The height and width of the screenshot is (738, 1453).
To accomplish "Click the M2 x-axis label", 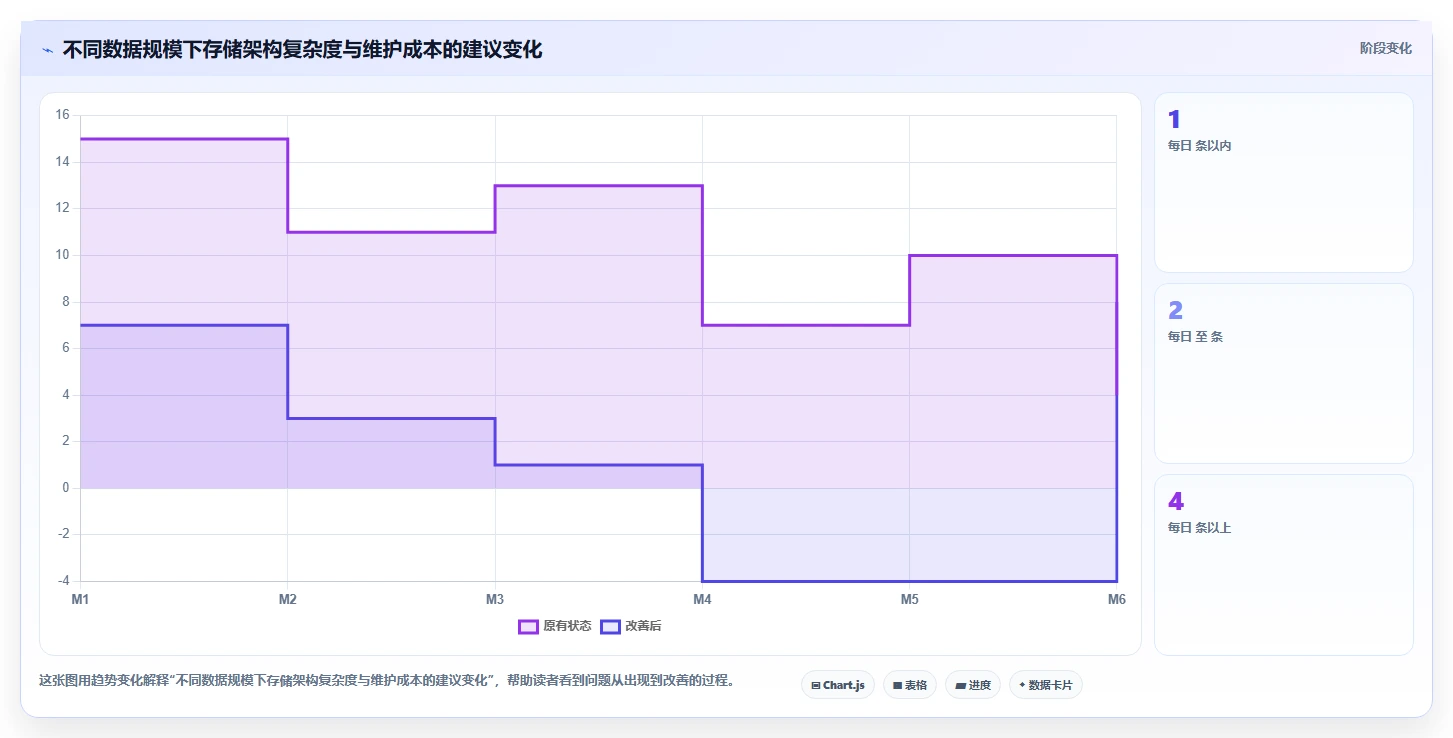I will (287, 599).
